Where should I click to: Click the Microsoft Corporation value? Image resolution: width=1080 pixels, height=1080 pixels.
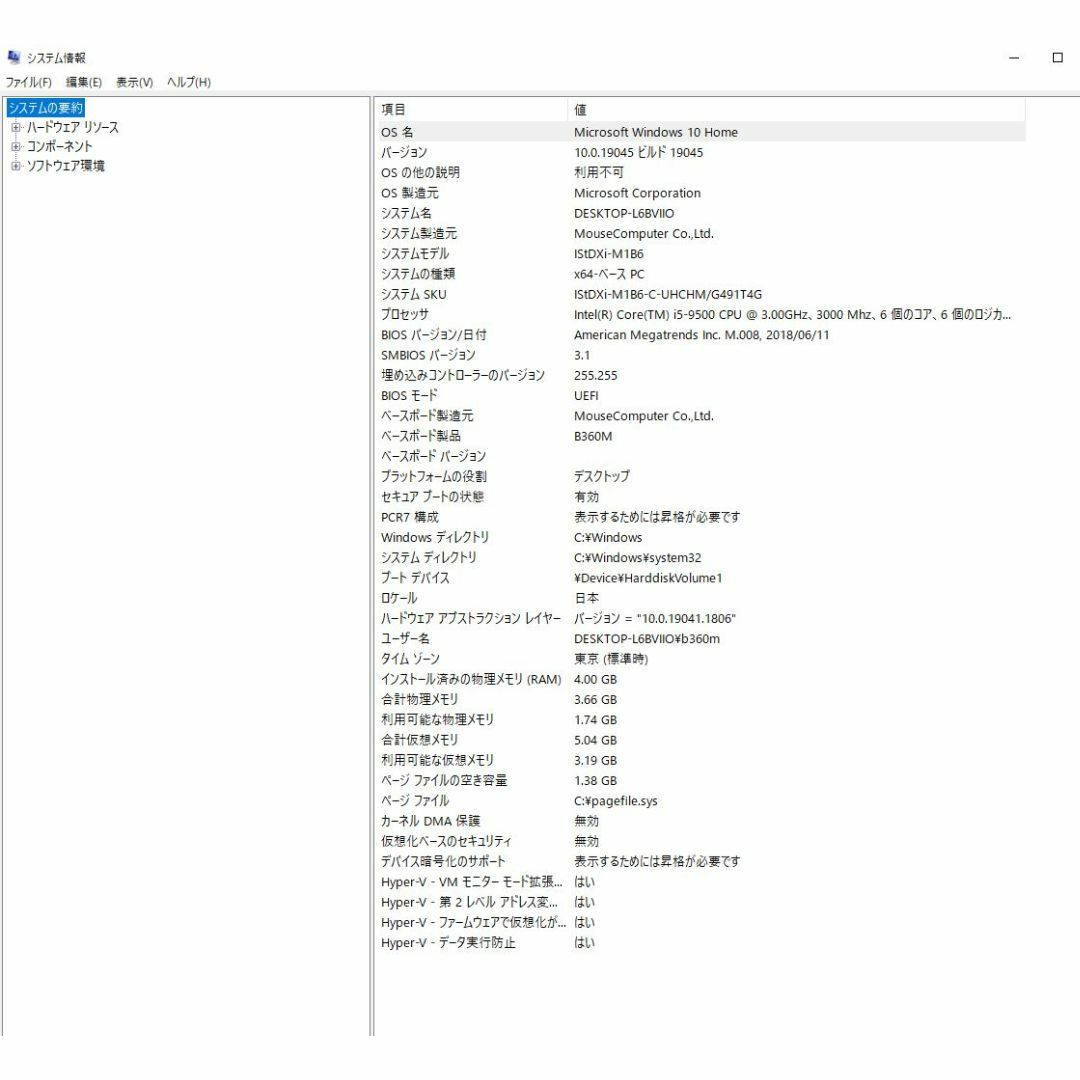(x=637, y=193)
